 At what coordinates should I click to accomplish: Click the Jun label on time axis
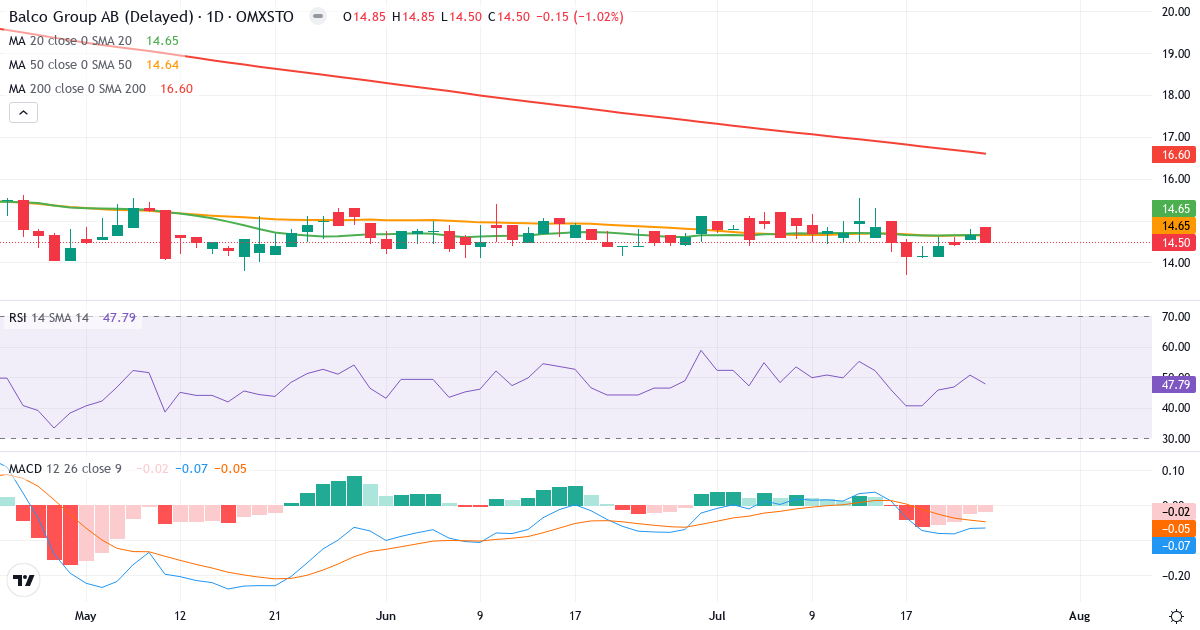[x=385, y=615]
